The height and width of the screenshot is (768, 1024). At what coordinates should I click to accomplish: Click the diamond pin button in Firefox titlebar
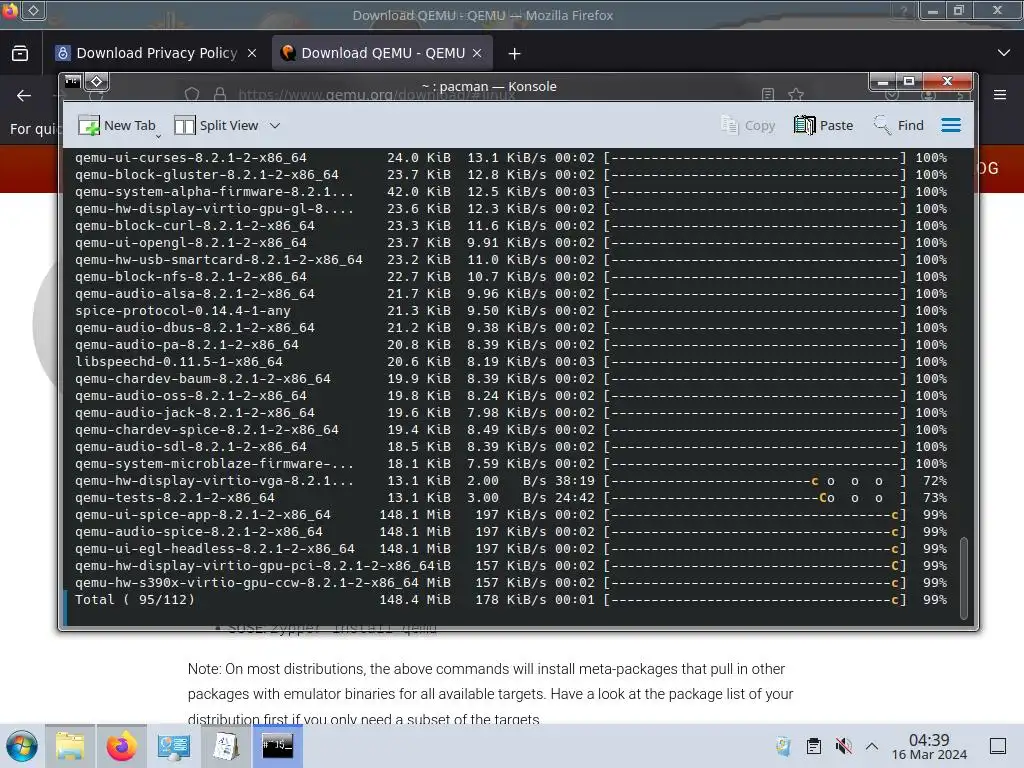point(34,10)
